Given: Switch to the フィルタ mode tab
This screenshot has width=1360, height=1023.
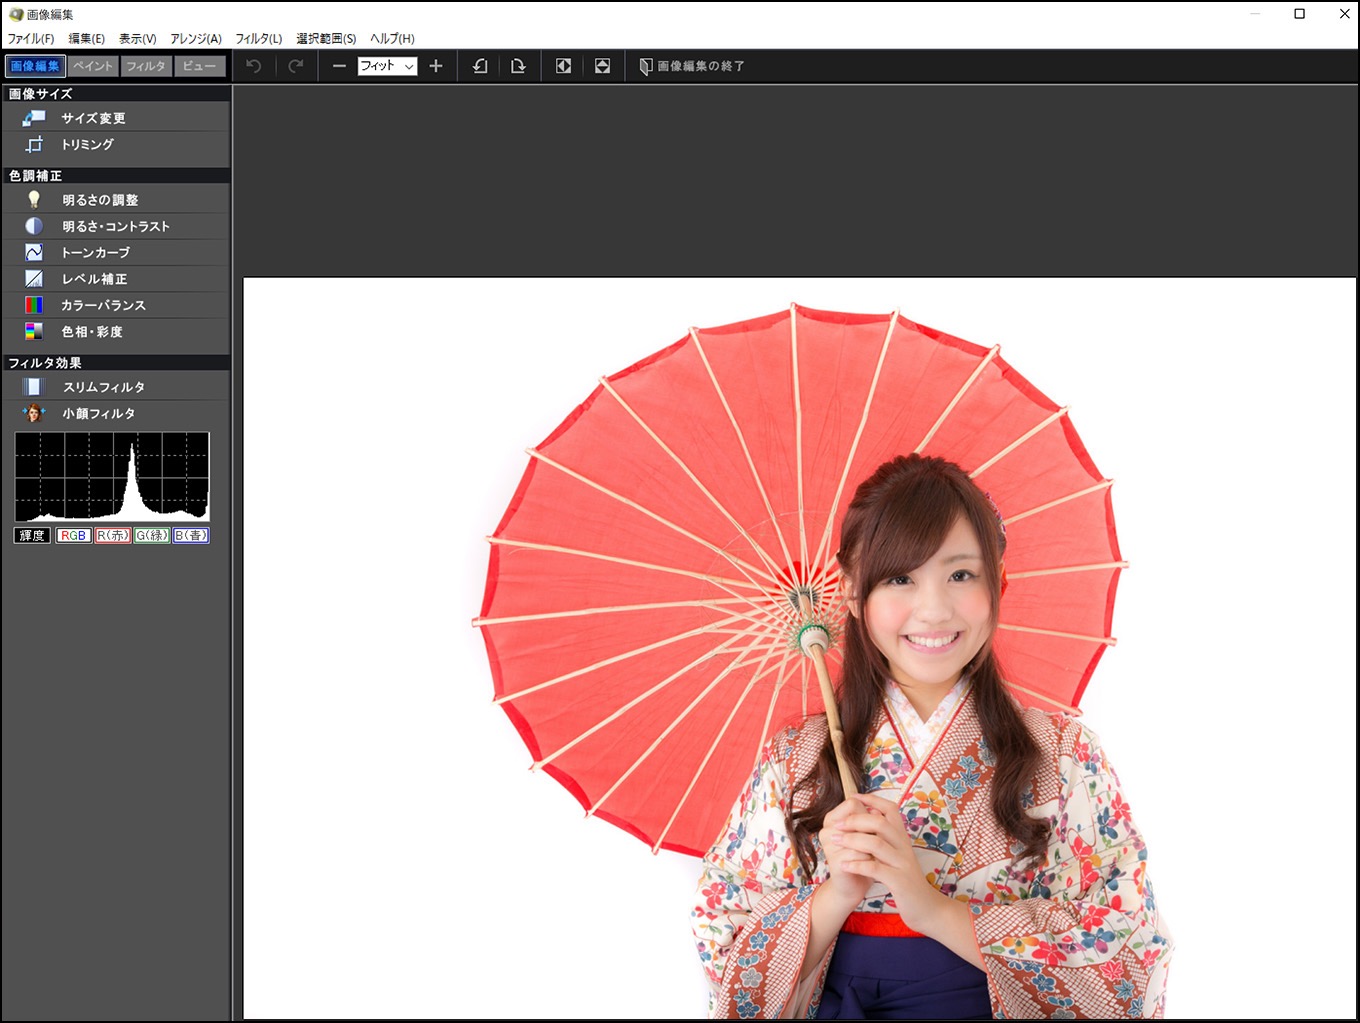Looking at the screenshot, I should point(146,66).
